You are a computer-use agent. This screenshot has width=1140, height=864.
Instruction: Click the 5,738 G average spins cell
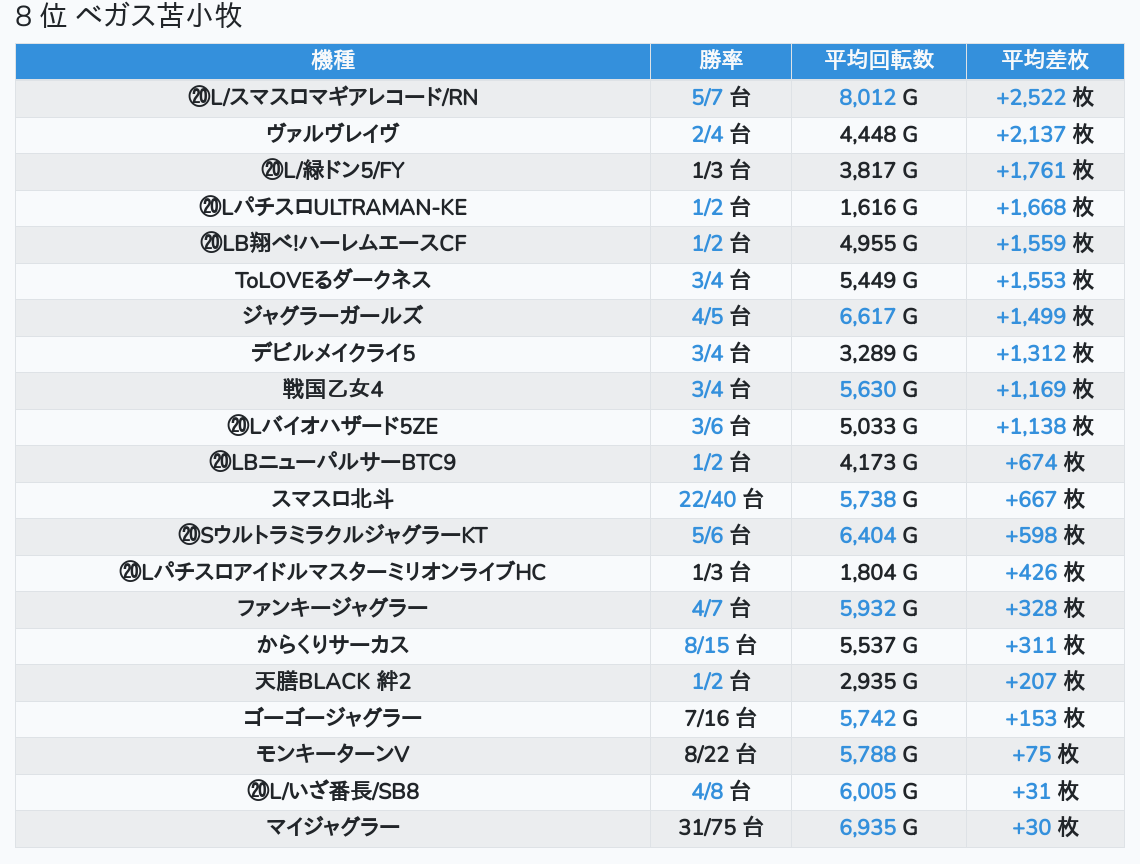tap(878, 500)
